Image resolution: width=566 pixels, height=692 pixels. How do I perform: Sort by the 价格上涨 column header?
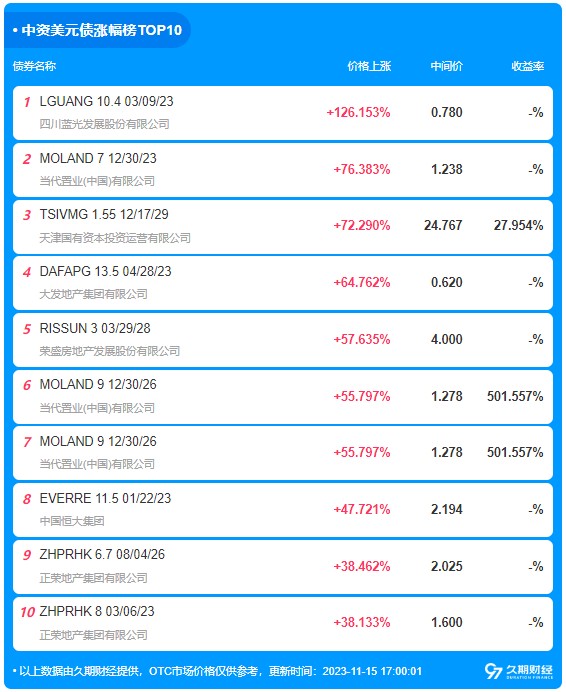[369, 66]
